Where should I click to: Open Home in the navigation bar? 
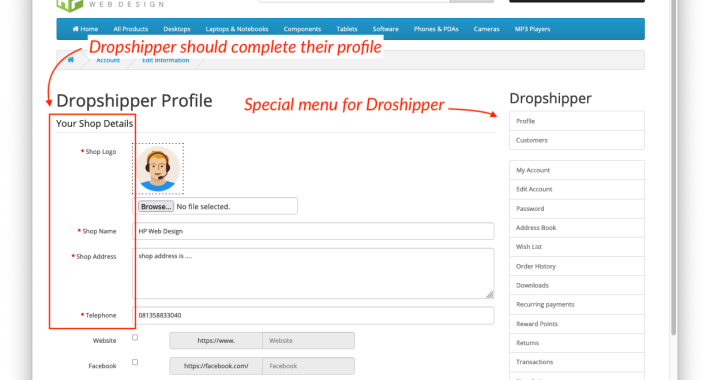85,29
